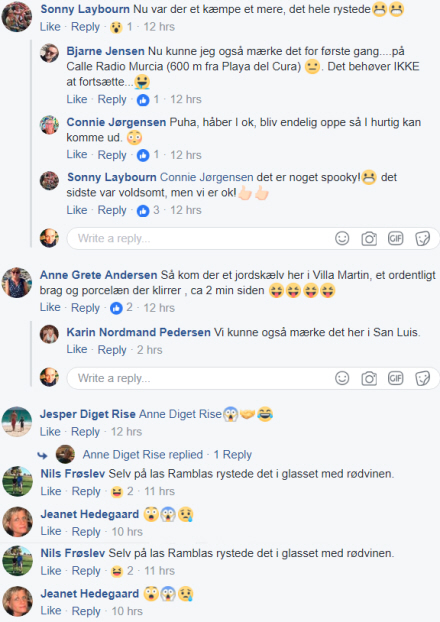This screenshot has height=622, width=440.
Task: View like reactions on Bjarne Jensen's comment
Action: tap(148, 100)
